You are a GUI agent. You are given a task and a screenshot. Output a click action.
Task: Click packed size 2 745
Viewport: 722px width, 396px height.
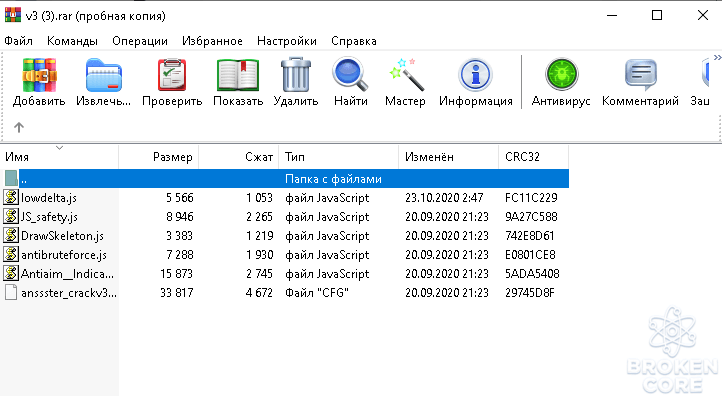point(259,274)
